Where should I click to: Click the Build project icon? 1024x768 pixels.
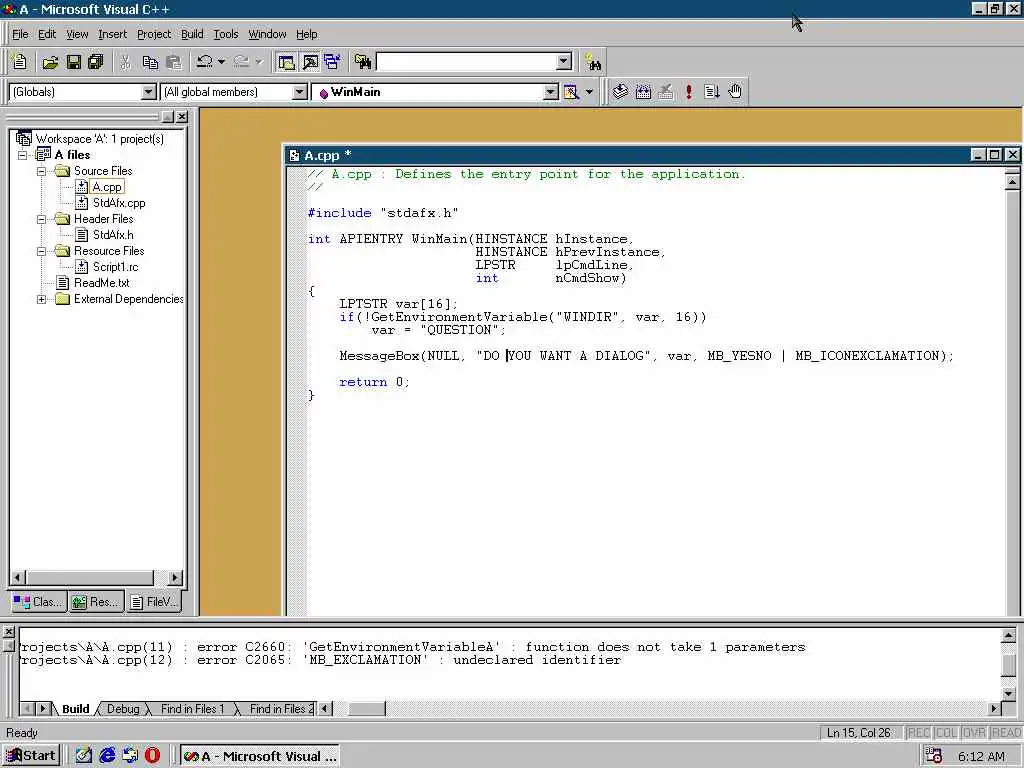[x=643, y=92]
